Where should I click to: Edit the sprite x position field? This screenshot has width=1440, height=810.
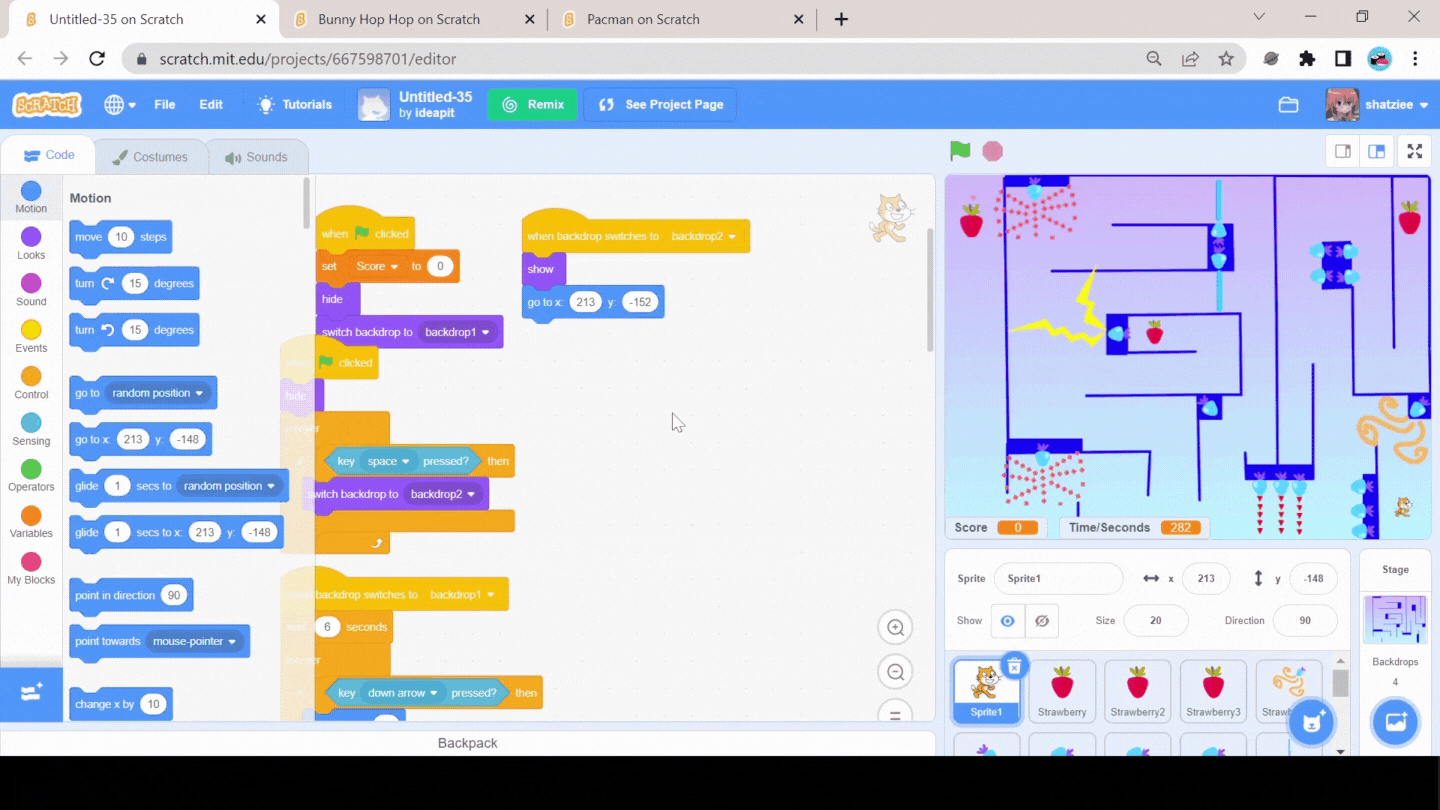click(x=1206, y=578)
